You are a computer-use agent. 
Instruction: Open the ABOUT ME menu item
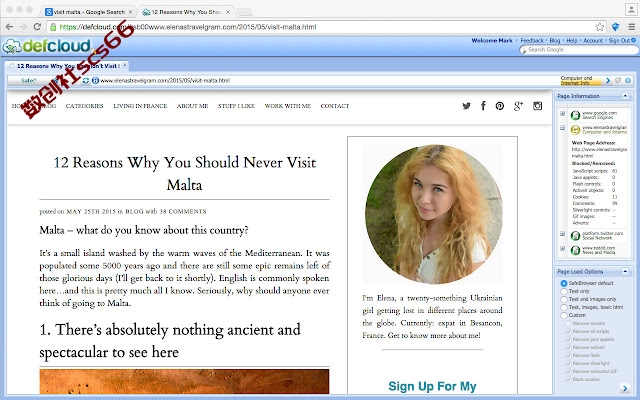coord(192,106)
